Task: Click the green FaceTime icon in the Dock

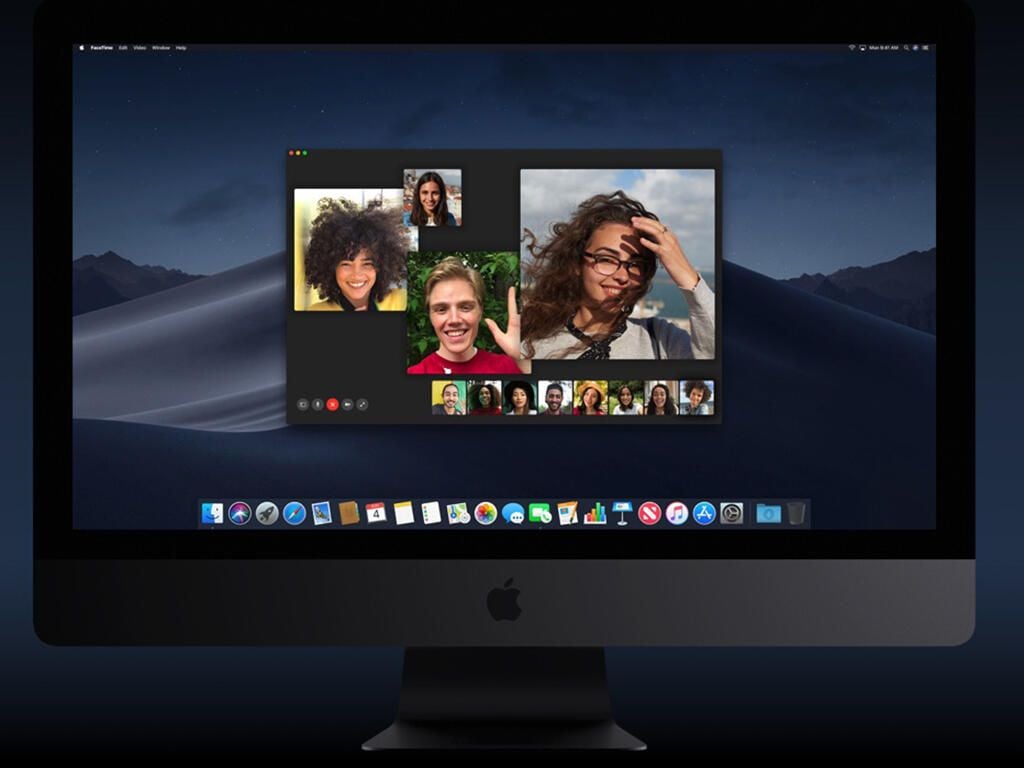Action: click(x=540, y=513)
